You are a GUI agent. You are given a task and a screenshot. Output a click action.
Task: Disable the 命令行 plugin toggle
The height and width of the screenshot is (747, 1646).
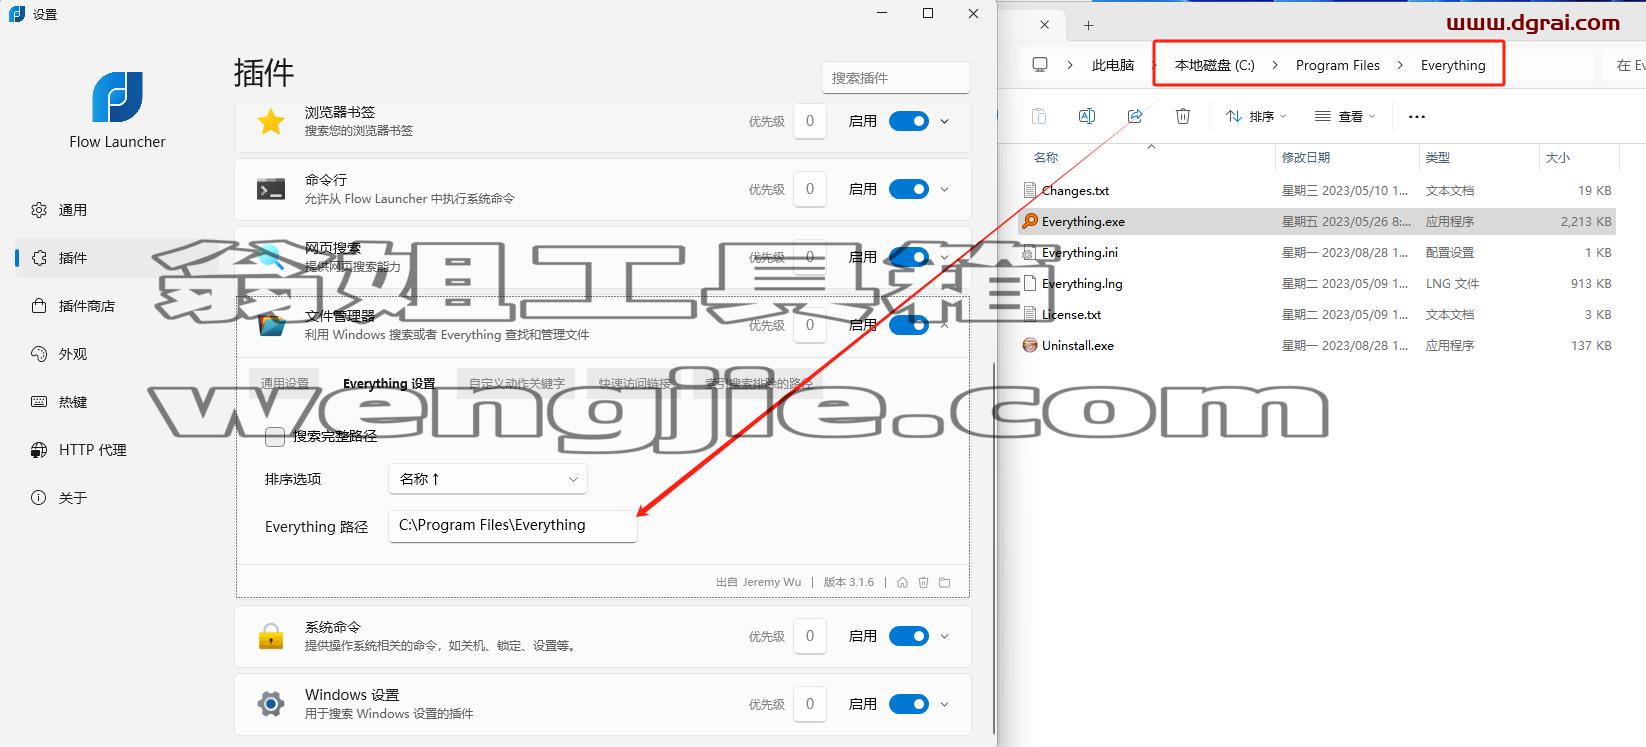(909, 189)
